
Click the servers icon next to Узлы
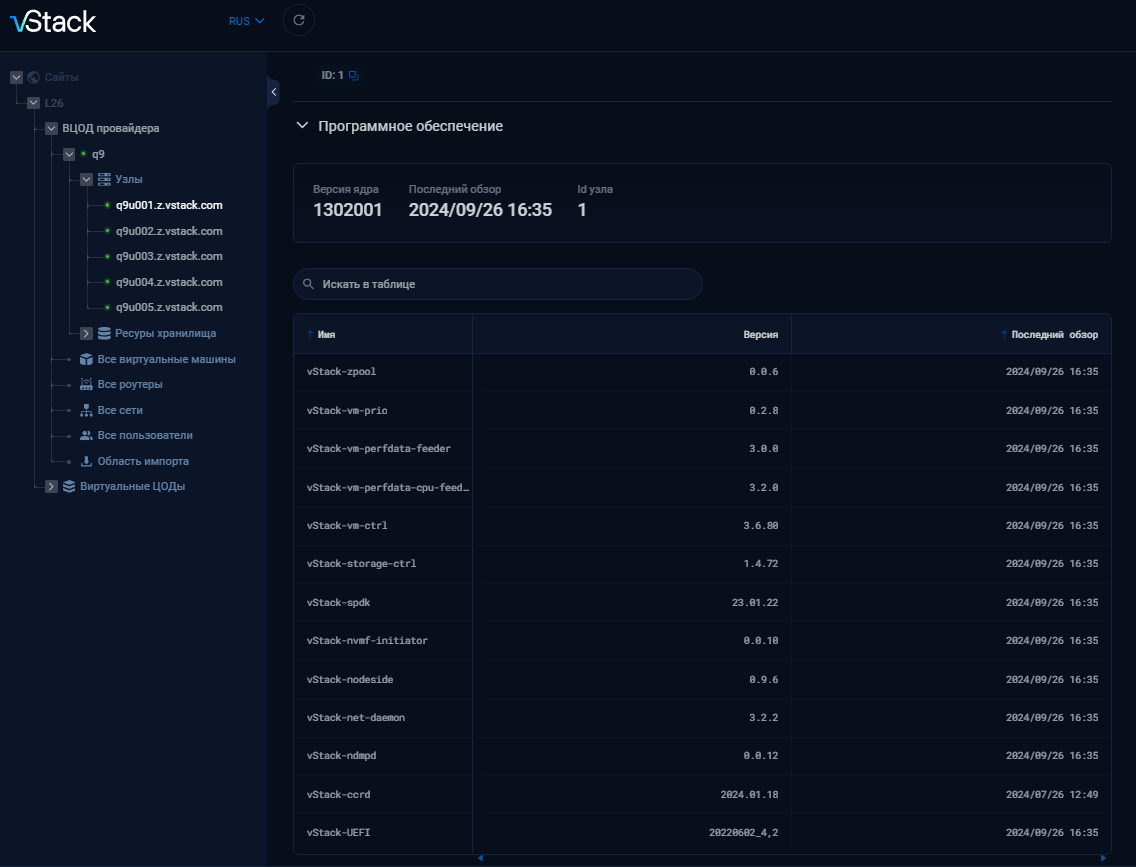[104, 179]
